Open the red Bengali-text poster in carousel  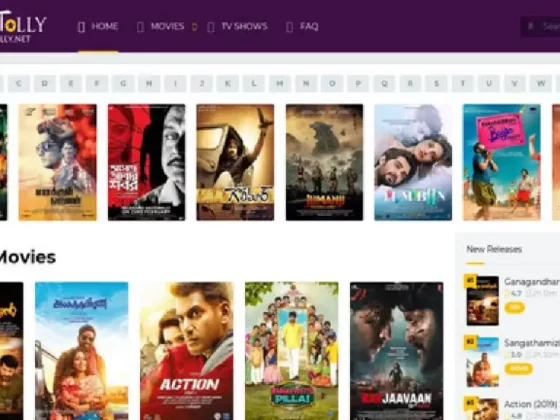(146, 162)
